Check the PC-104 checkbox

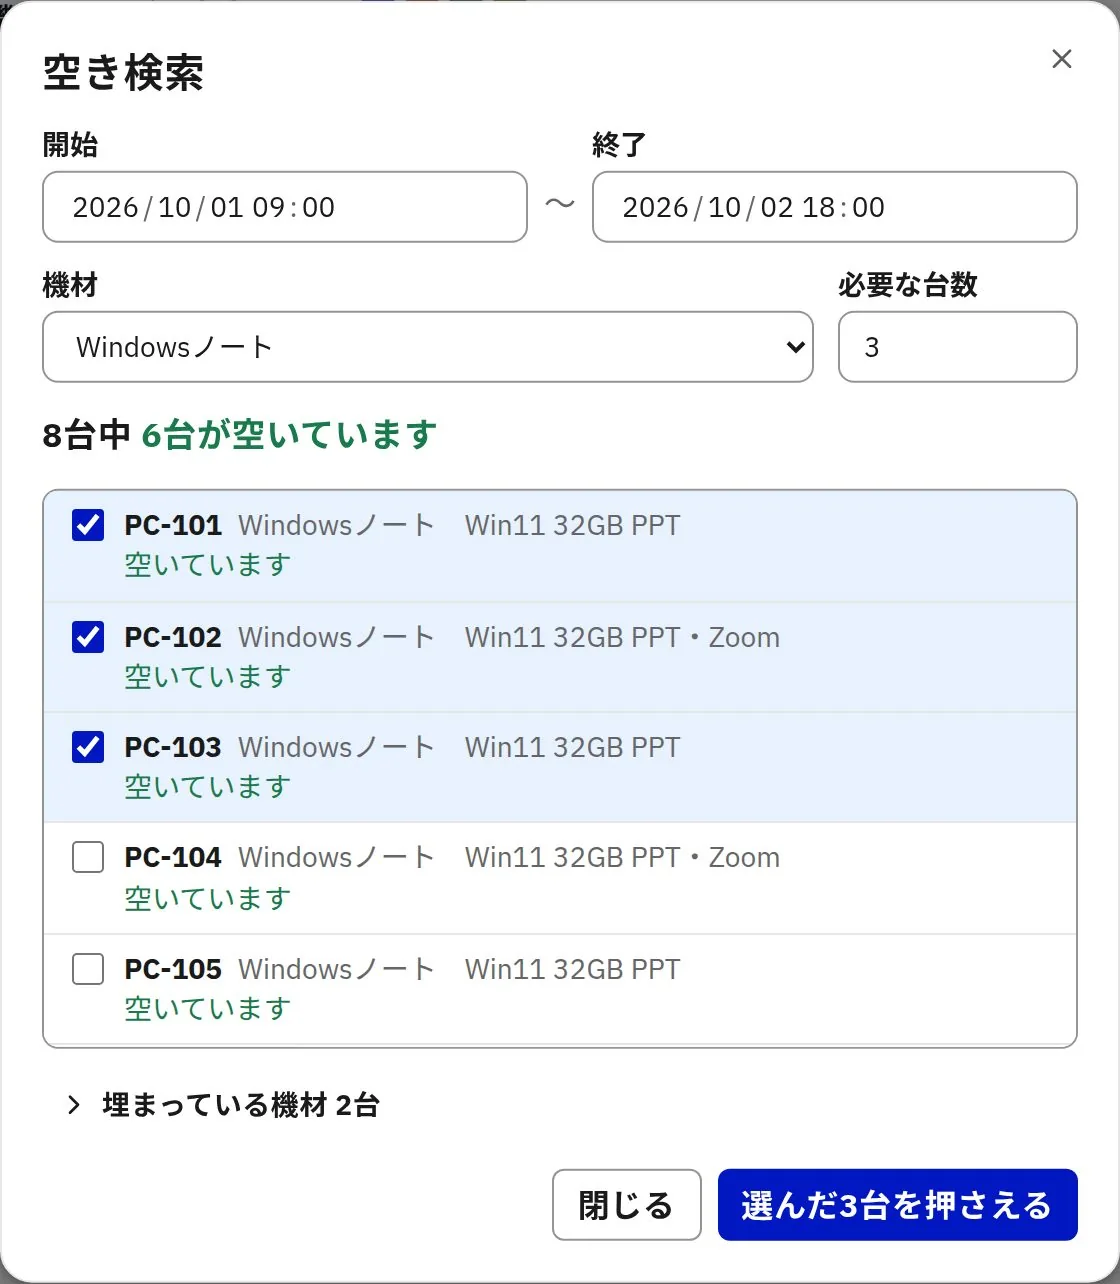(x=88, y=857)
